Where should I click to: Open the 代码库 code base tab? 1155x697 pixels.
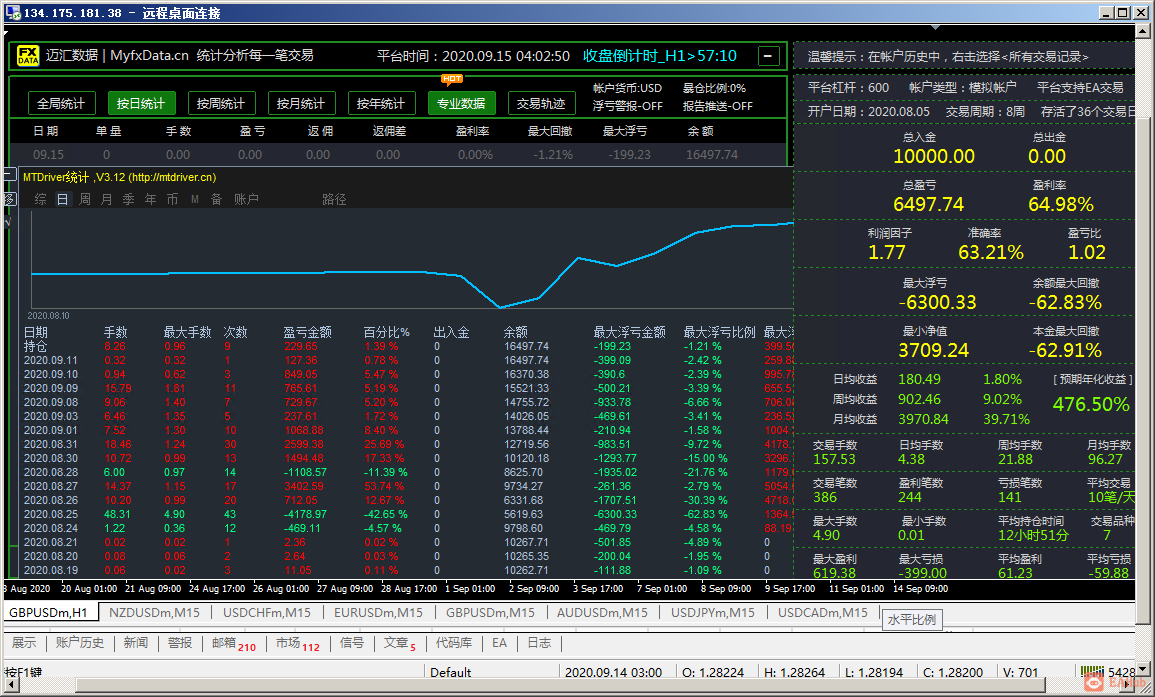454,643
